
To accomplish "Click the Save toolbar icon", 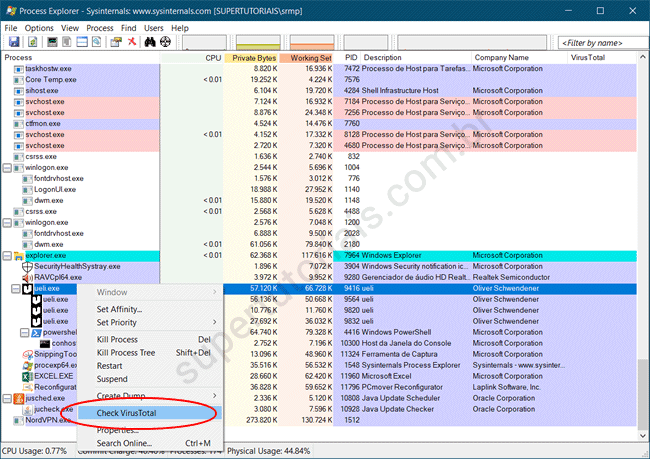I will click(x=12, y=42).
